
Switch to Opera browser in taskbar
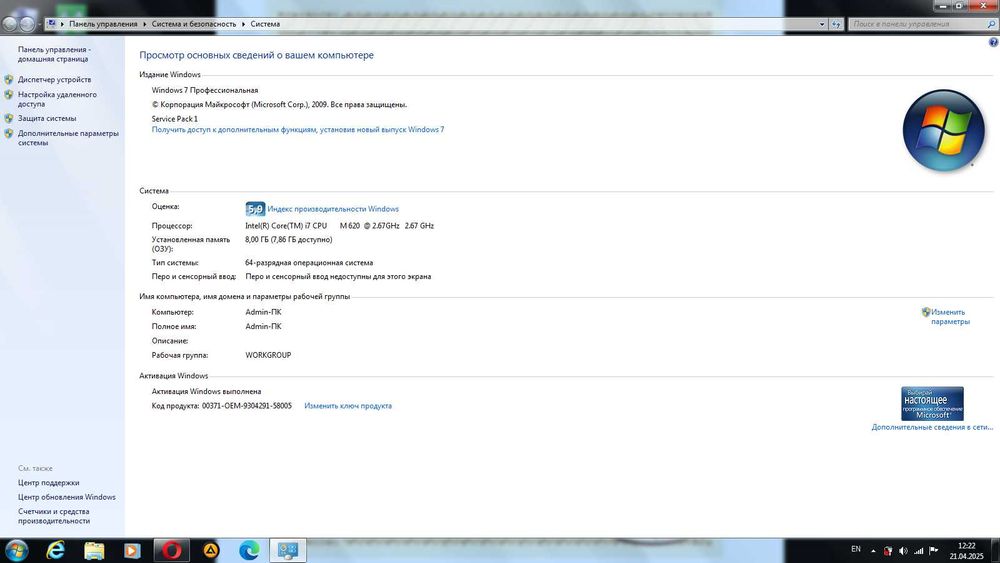click(171, 550)
